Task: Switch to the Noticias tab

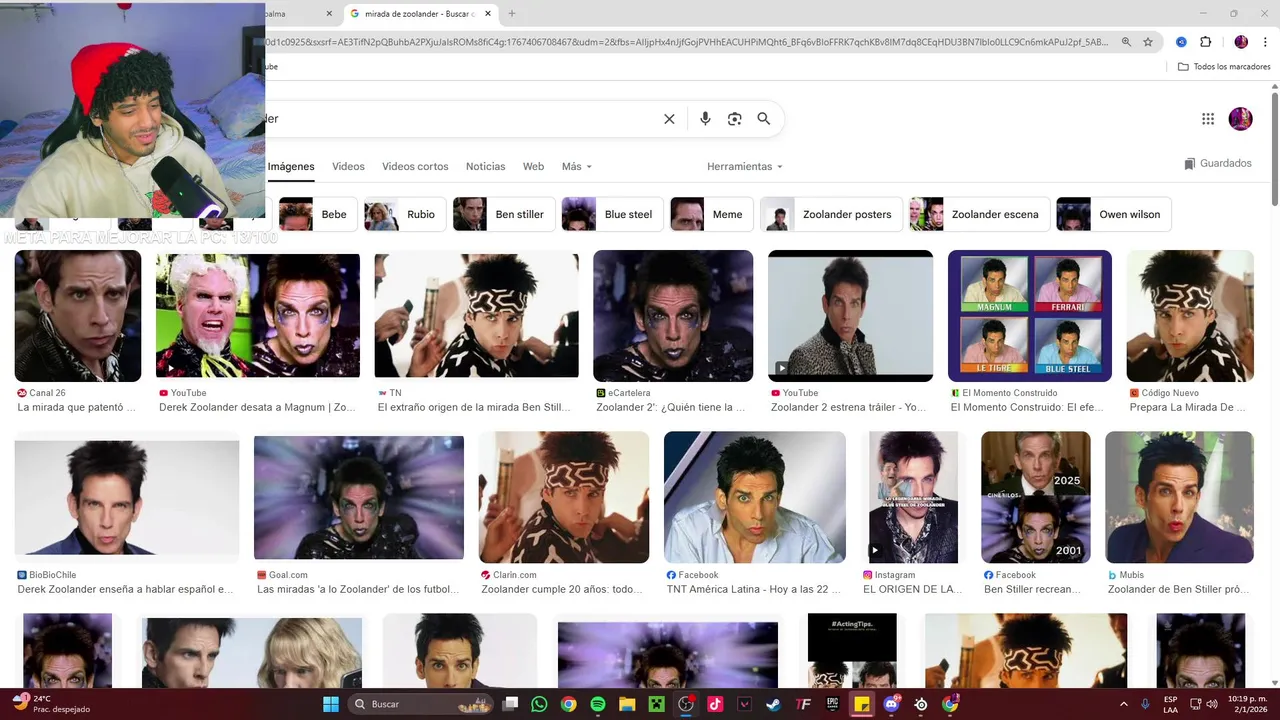Action: click(486, 166)
